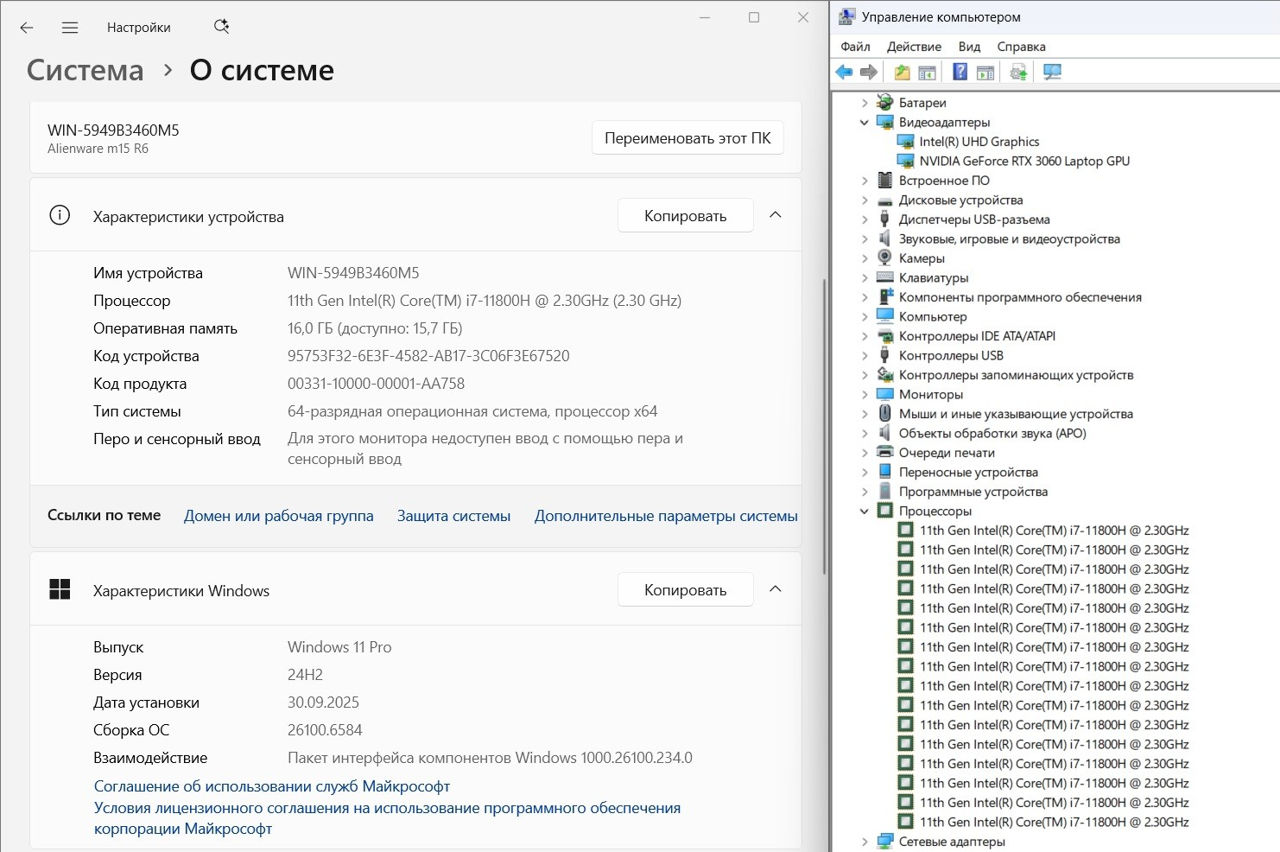The width and height of the screenshot is (1280, 852).
Task: Click the Help question mark toolbar icon
Action: (959, 72)
